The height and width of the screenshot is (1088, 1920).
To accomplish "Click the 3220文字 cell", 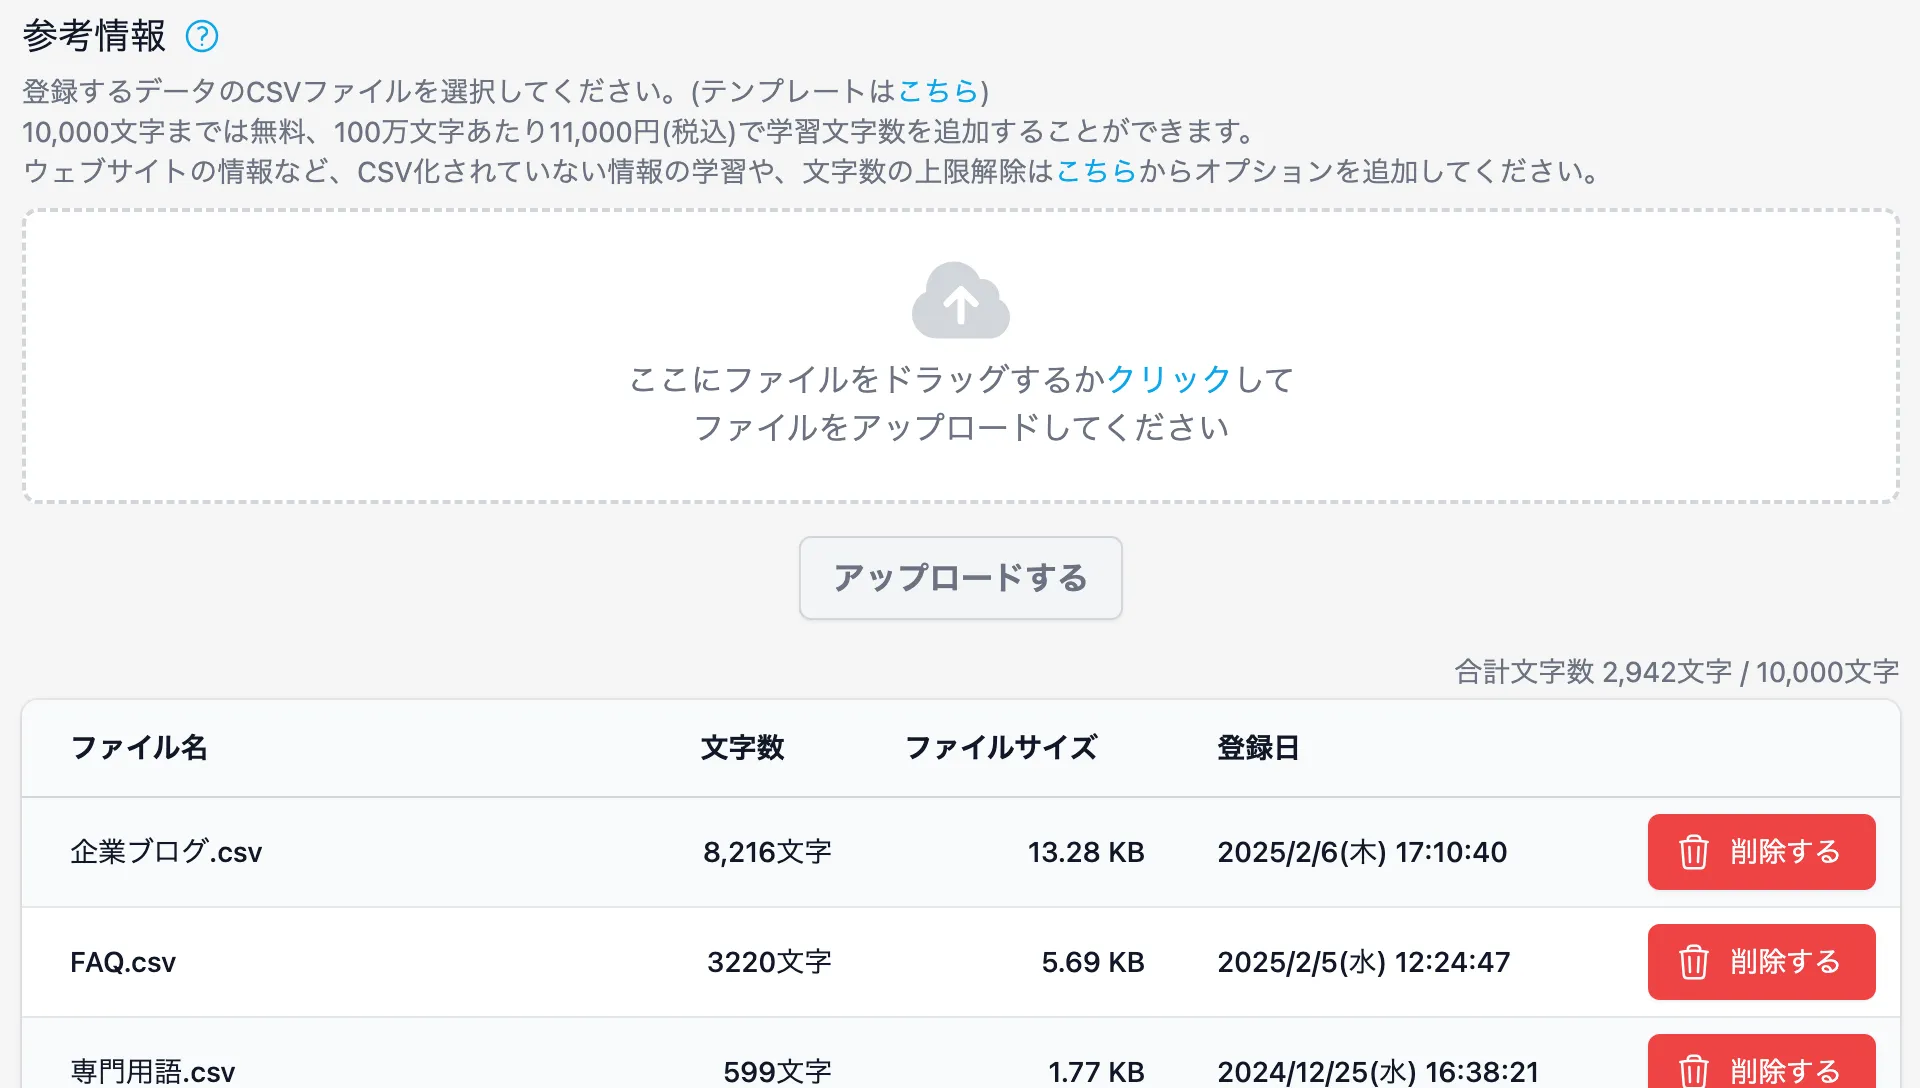I will pos(769,962).
